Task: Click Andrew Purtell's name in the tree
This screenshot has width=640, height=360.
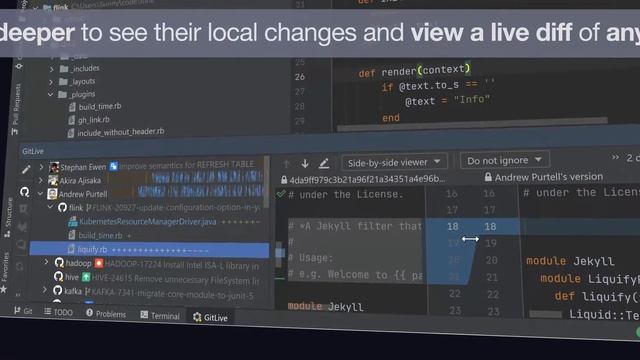Action: pos(83,194)
